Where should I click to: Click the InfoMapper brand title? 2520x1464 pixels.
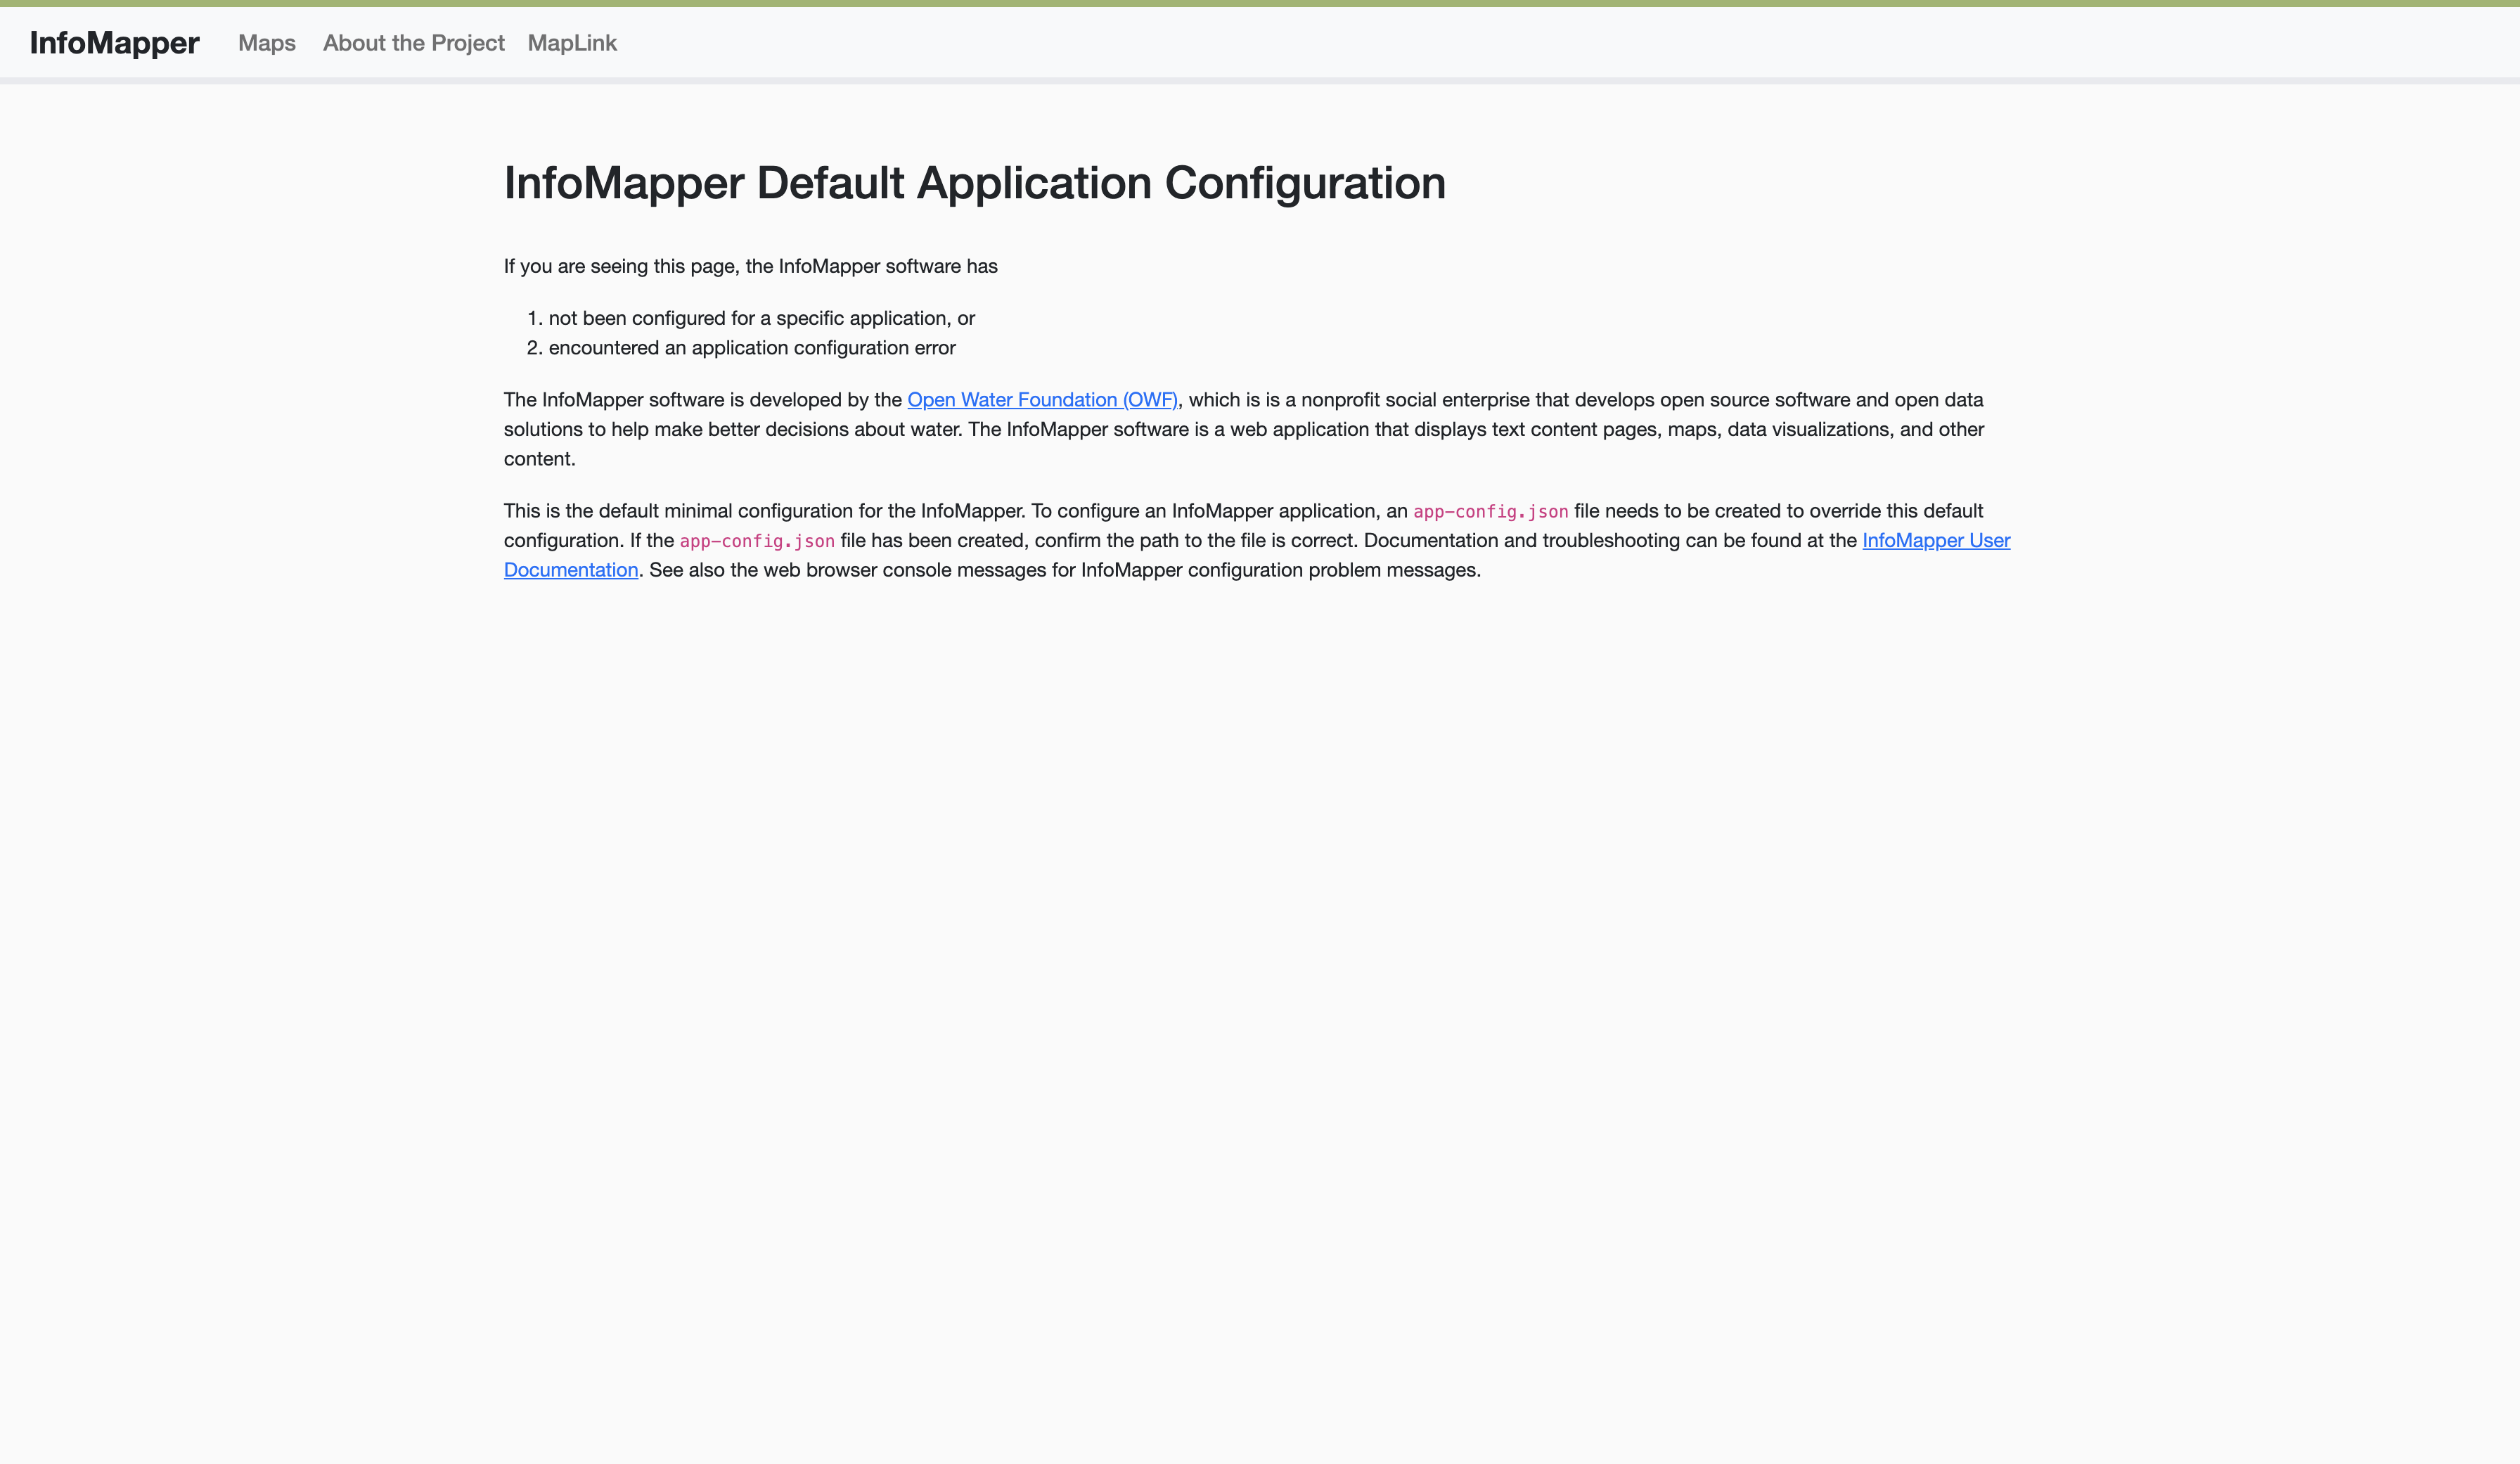coord(114,43)
